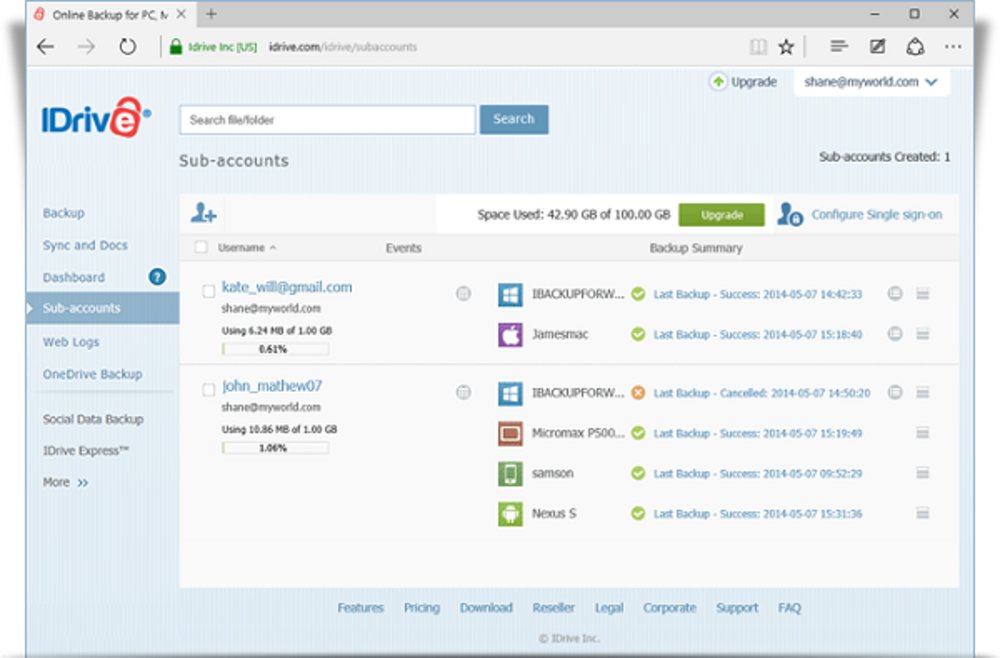Click the green Upgrade button
The width and height of the screenshot is (1000, 658).
pyautogui.click(x=721, y=215)
